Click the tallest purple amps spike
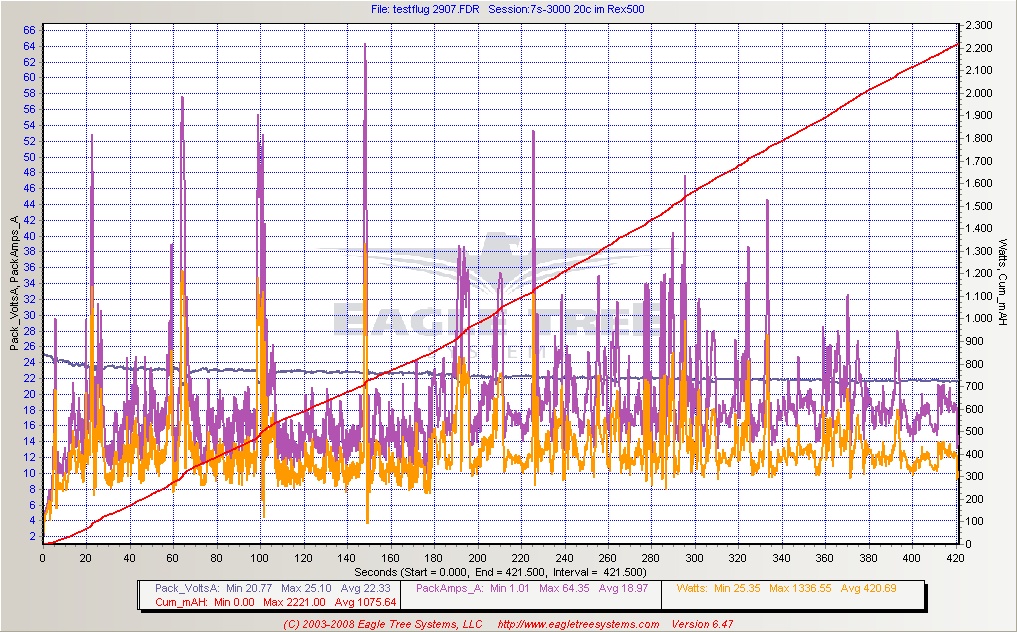This screenshot has height=632, width=1017. [365, 46]
